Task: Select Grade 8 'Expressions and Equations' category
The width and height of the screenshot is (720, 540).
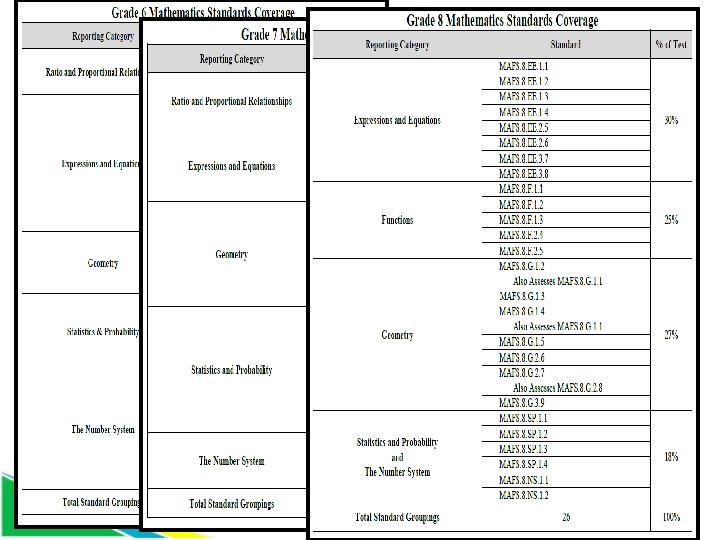Action: point(397,120)
